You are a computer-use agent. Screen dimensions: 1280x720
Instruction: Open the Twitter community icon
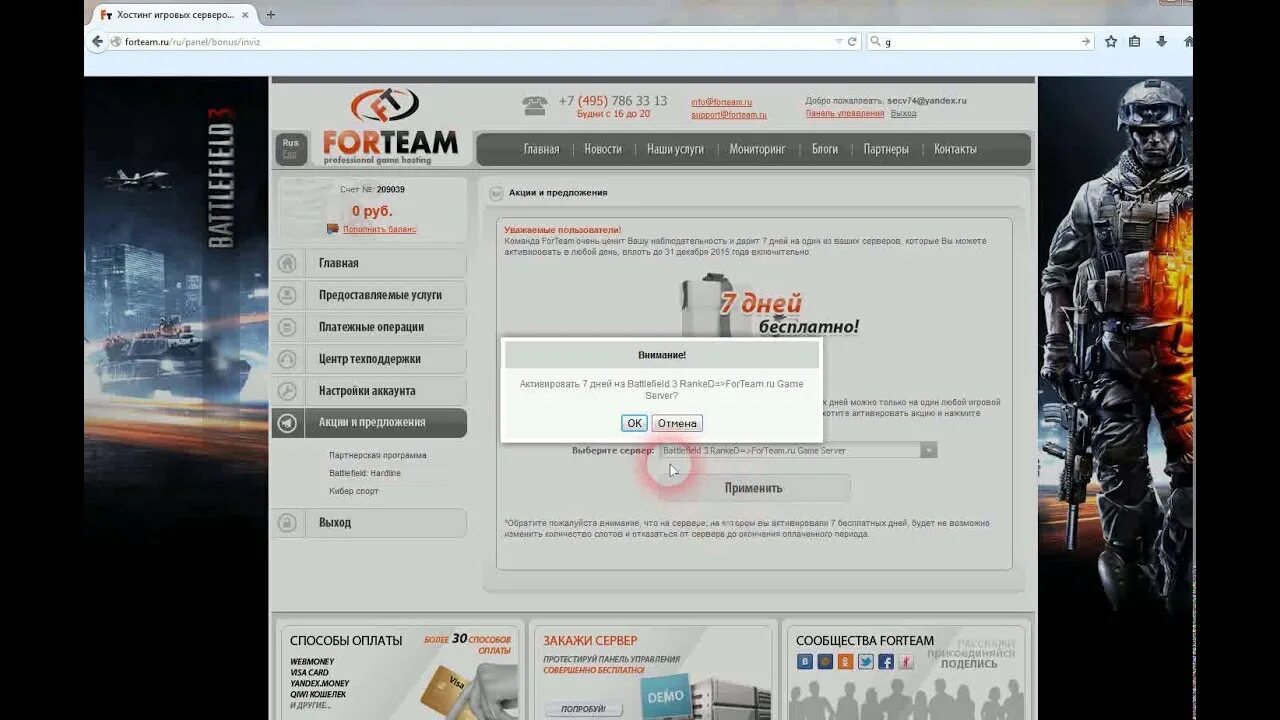coord(866,661)
